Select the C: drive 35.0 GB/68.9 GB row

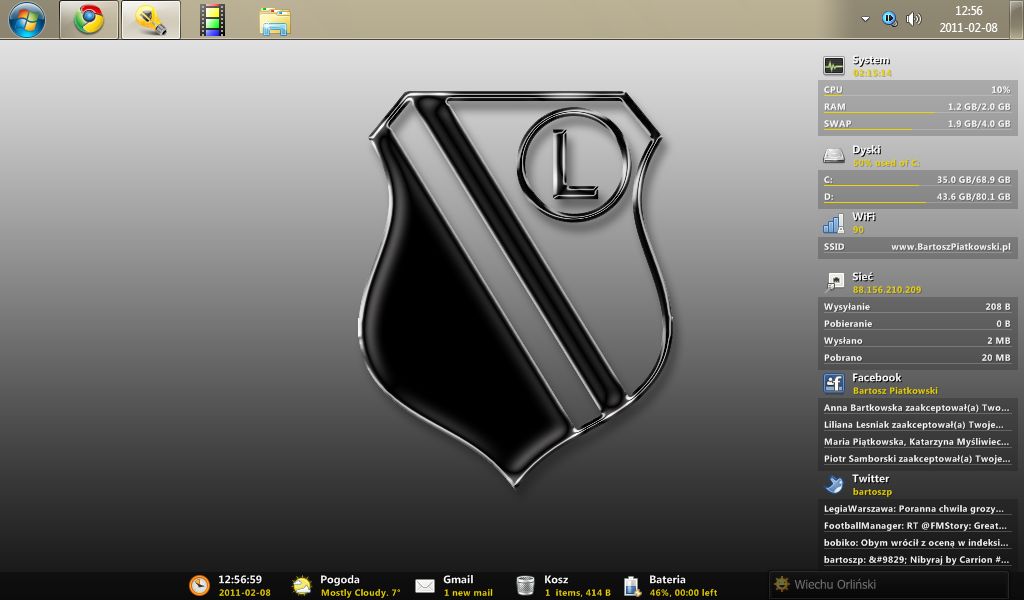coord(917,179)
